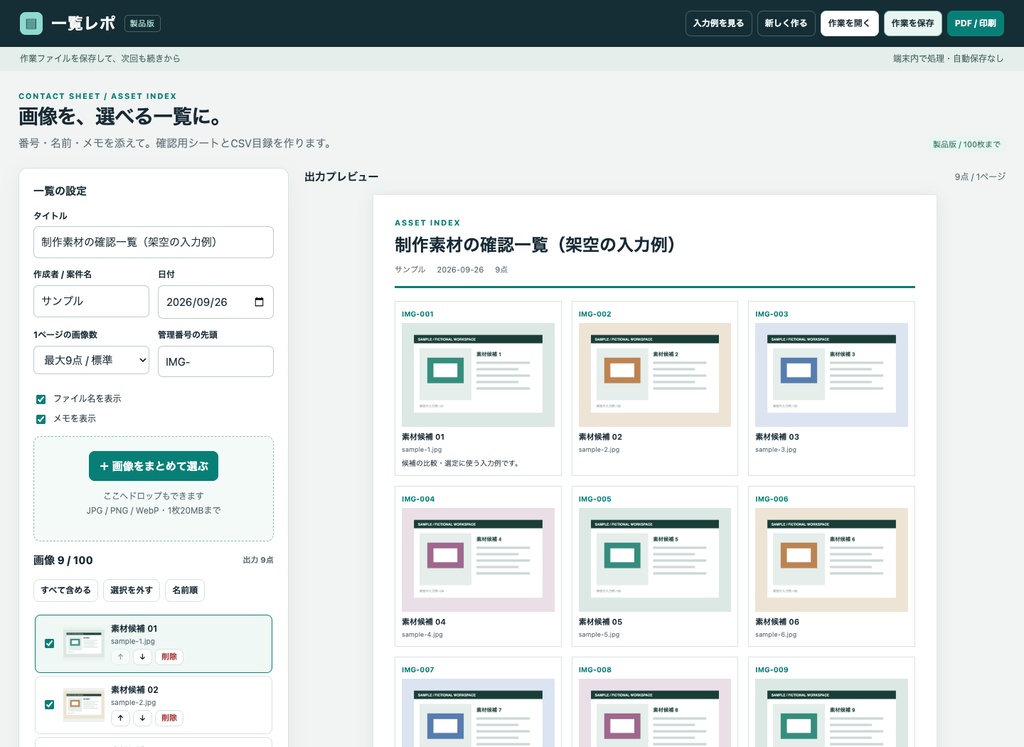Click 候補の比較・選定に使う入力例です memo text
Viewport: 1024px width, 747px height.
pos(460,463)
